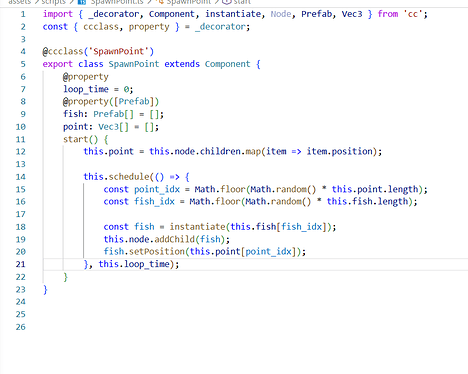
Task: Click 'this.point.length' on line 15
Action: [375, 189]
